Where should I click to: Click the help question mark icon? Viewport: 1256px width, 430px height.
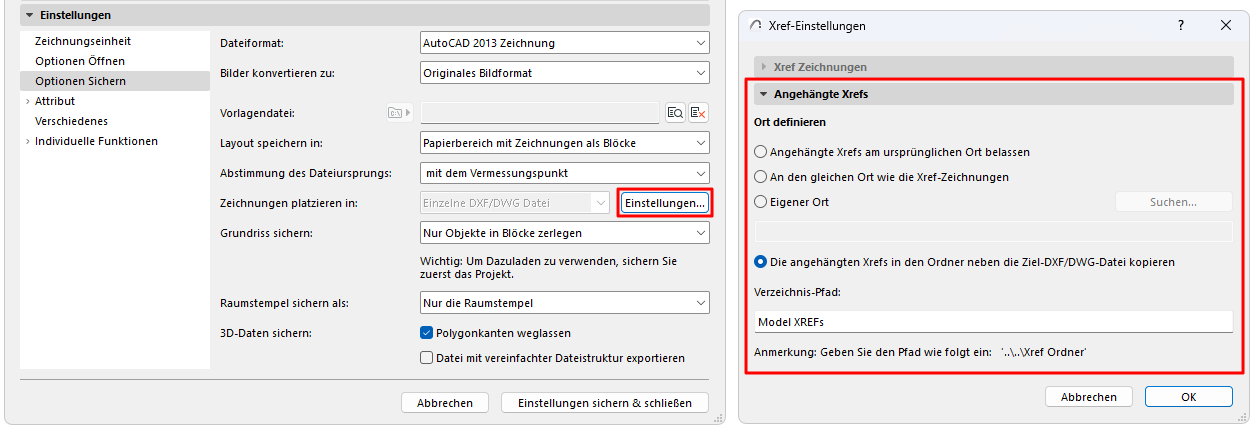click(x=1181, y=25)
